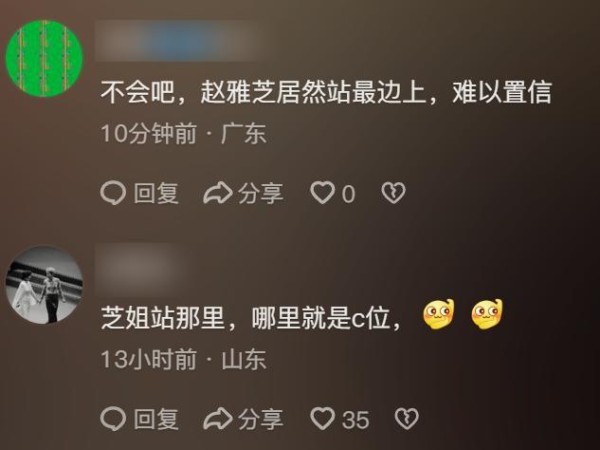Screen dimensions: 600x450
Task: Dislike the Guangdong comment with broken heart
Action: coord(393,193)
